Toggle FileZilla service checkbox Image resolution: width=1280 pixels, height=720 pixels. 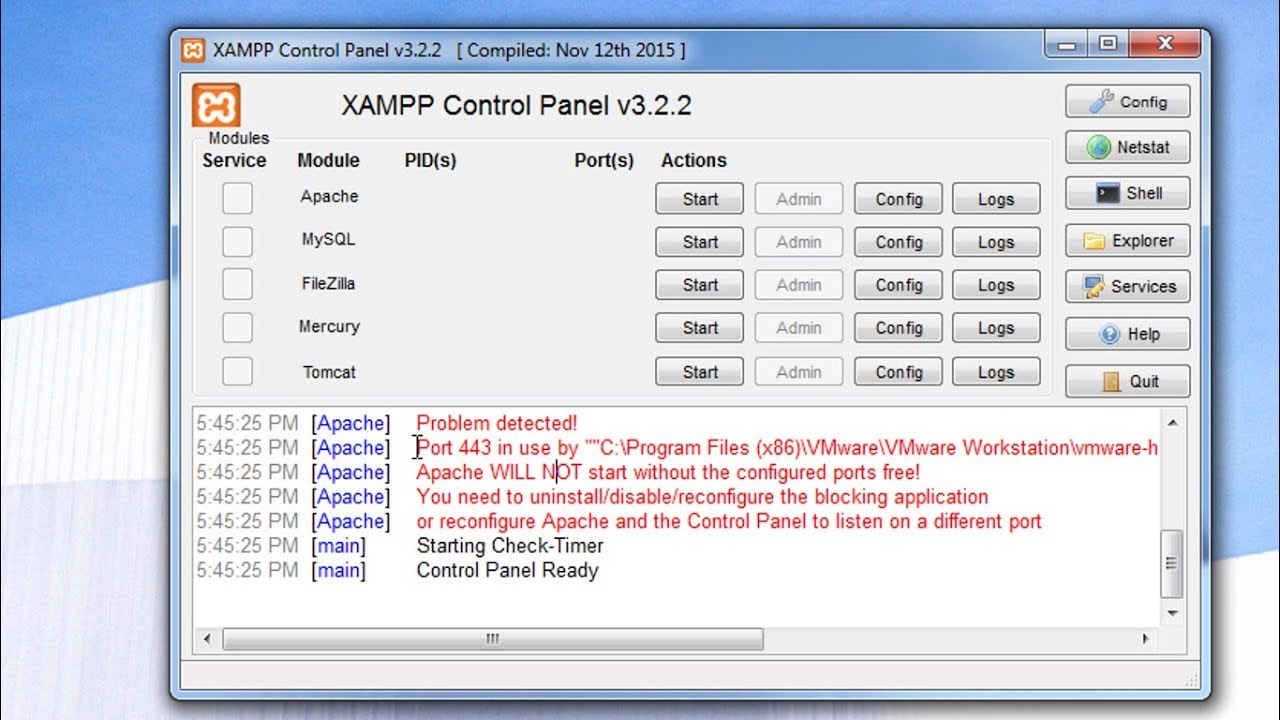[237, 284]
